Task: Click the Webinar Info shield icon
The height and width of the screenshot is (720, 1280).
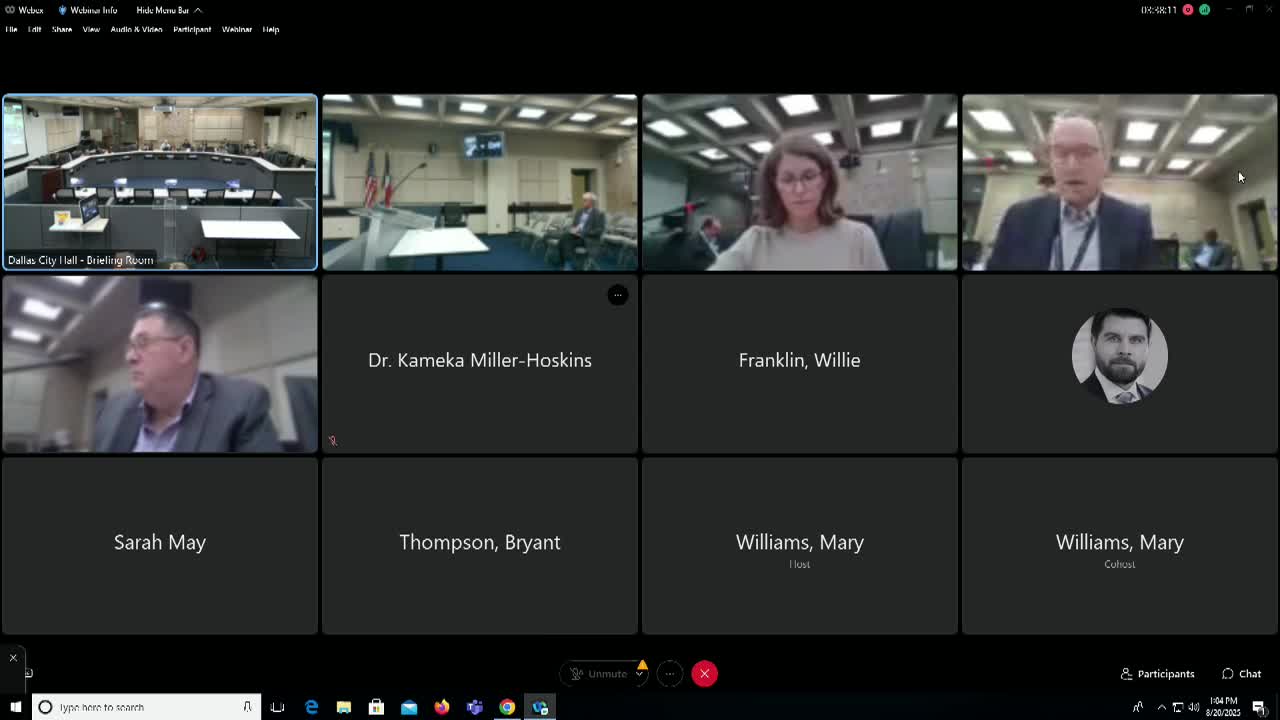Action: point(63,10)
